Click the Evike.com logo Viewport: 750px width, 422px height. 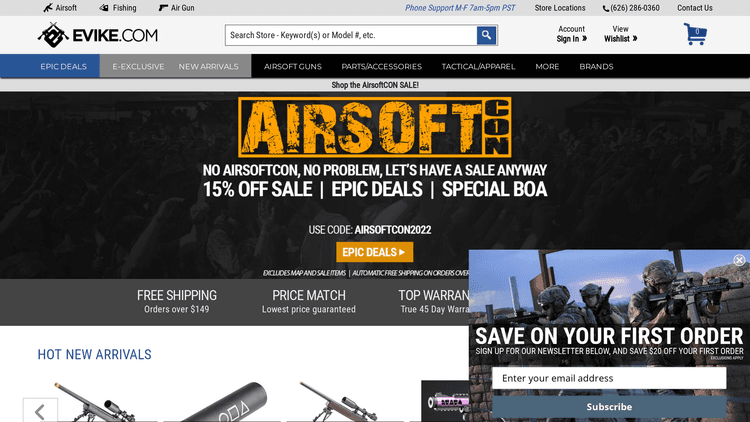tap(98, 35)
